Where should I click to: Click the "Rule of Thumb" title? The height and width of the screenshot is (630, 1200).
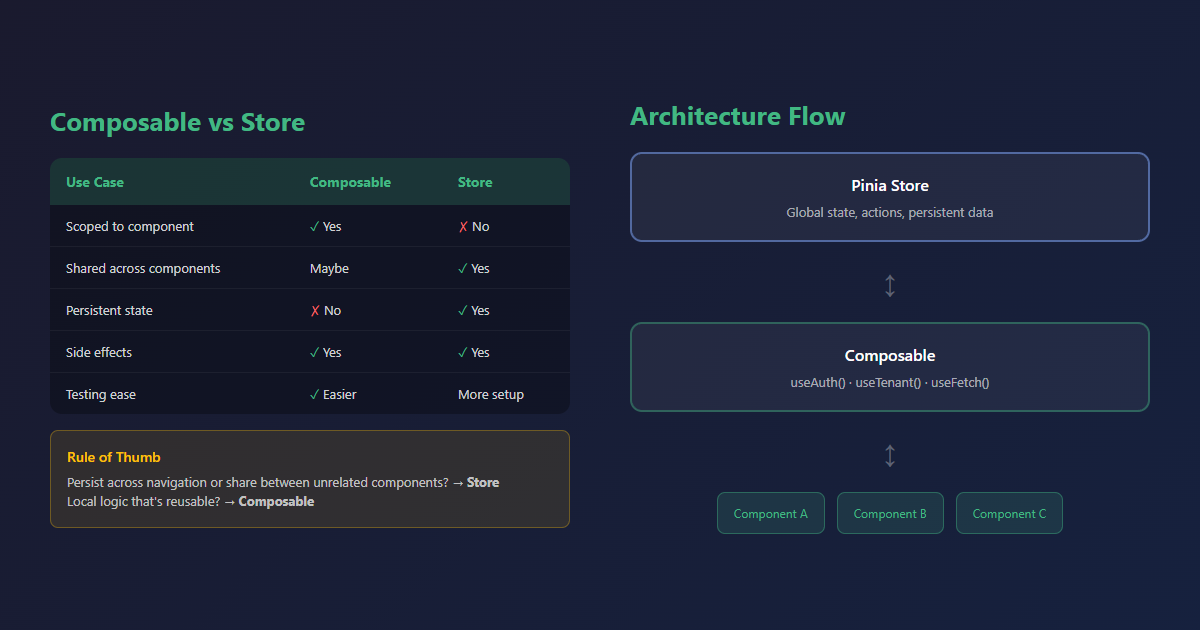tap(114, 457)
